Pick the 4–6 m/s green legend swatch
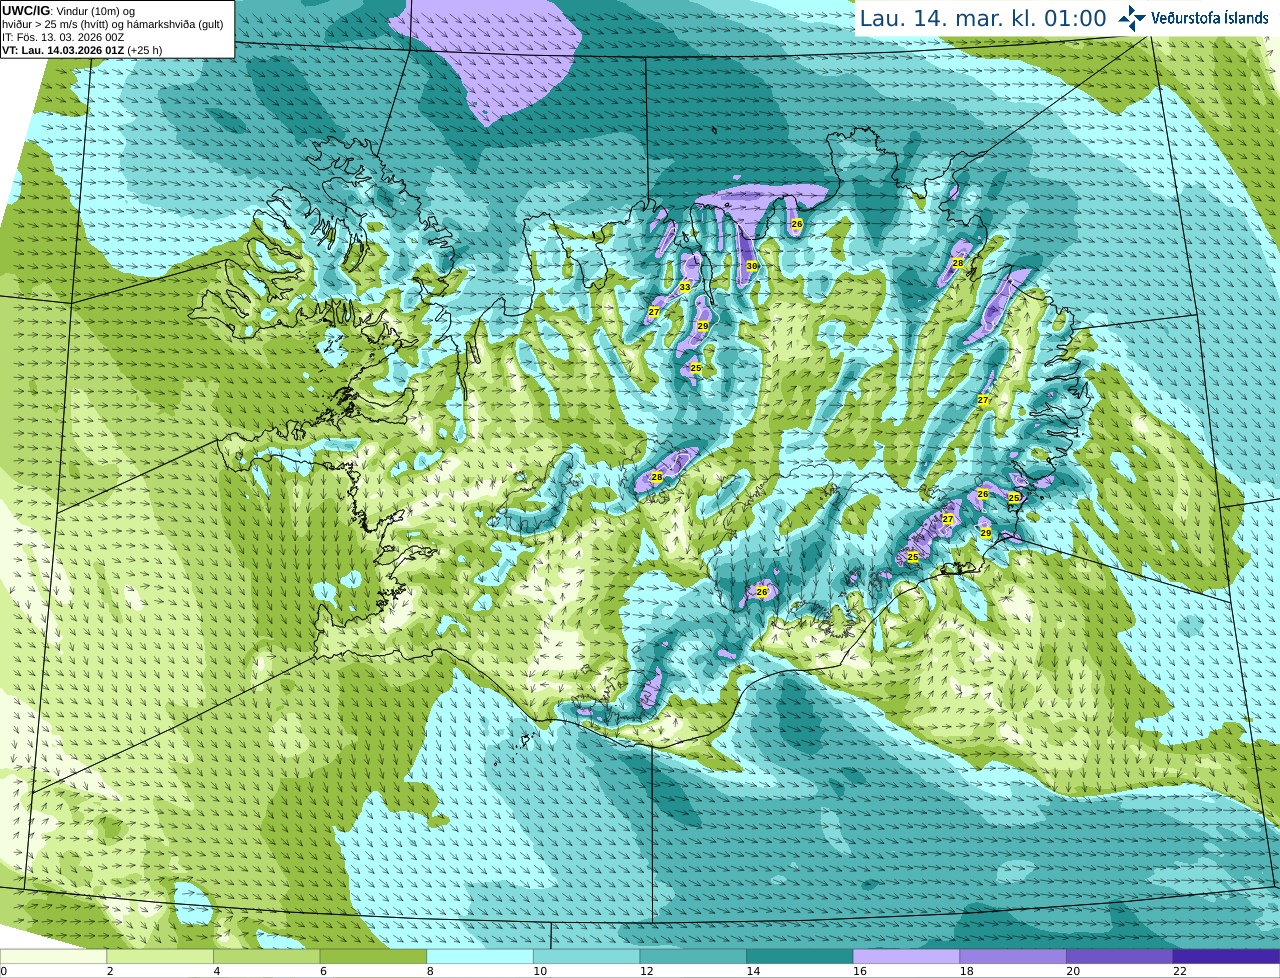 coord(266,956)
